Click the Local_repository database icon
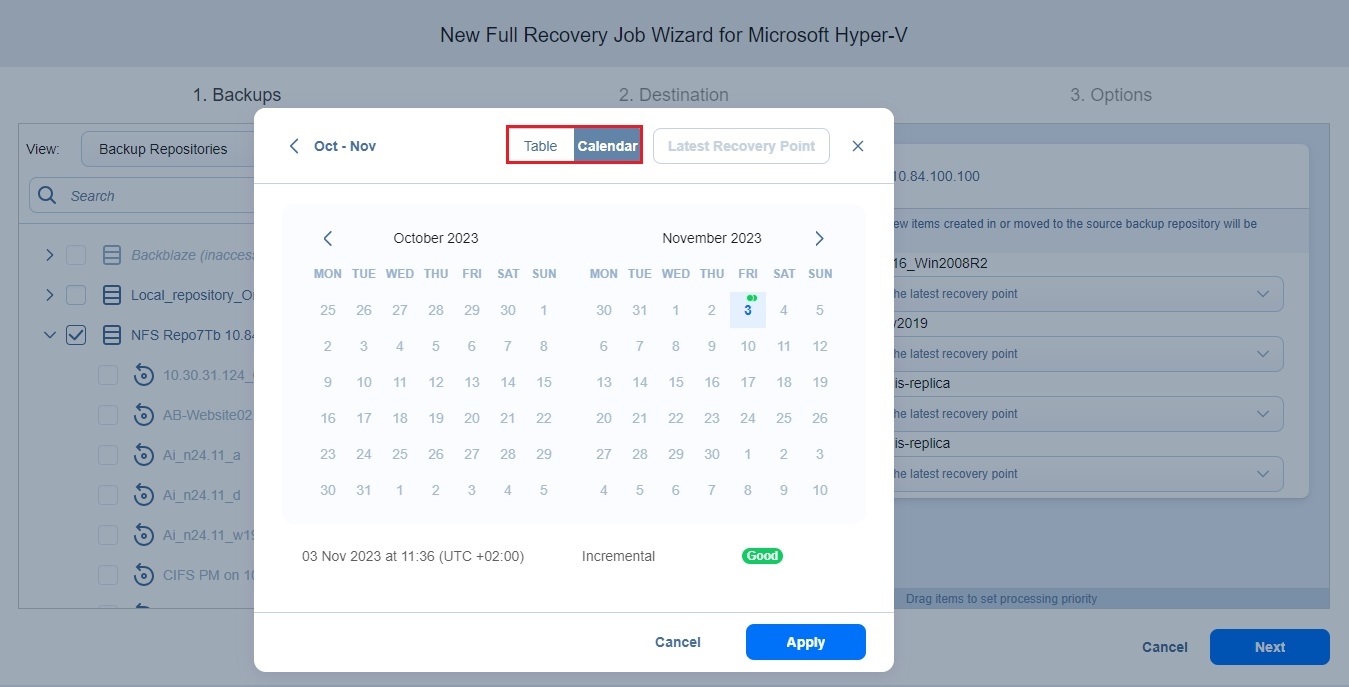This screenshot has width=1349, height=687. tap(111, 295)
